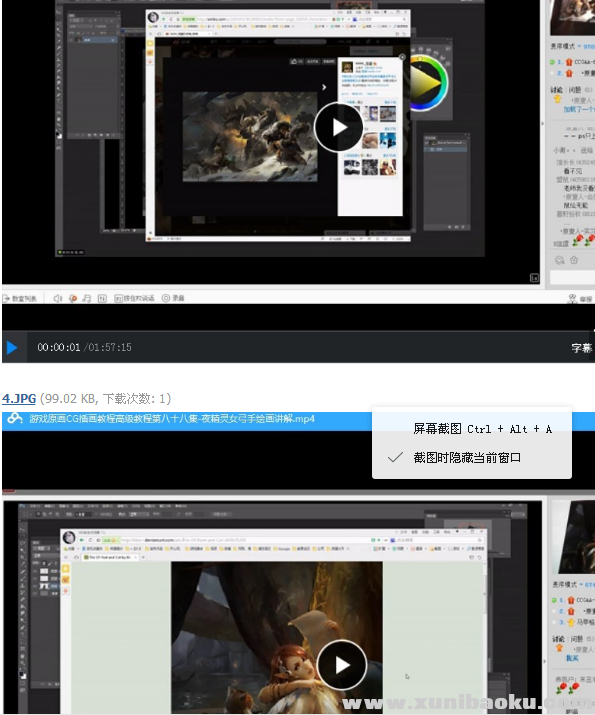Switch to the 讨论 tab in the lower chat panel
Viewport: 595px width, 715px height.
559,638
